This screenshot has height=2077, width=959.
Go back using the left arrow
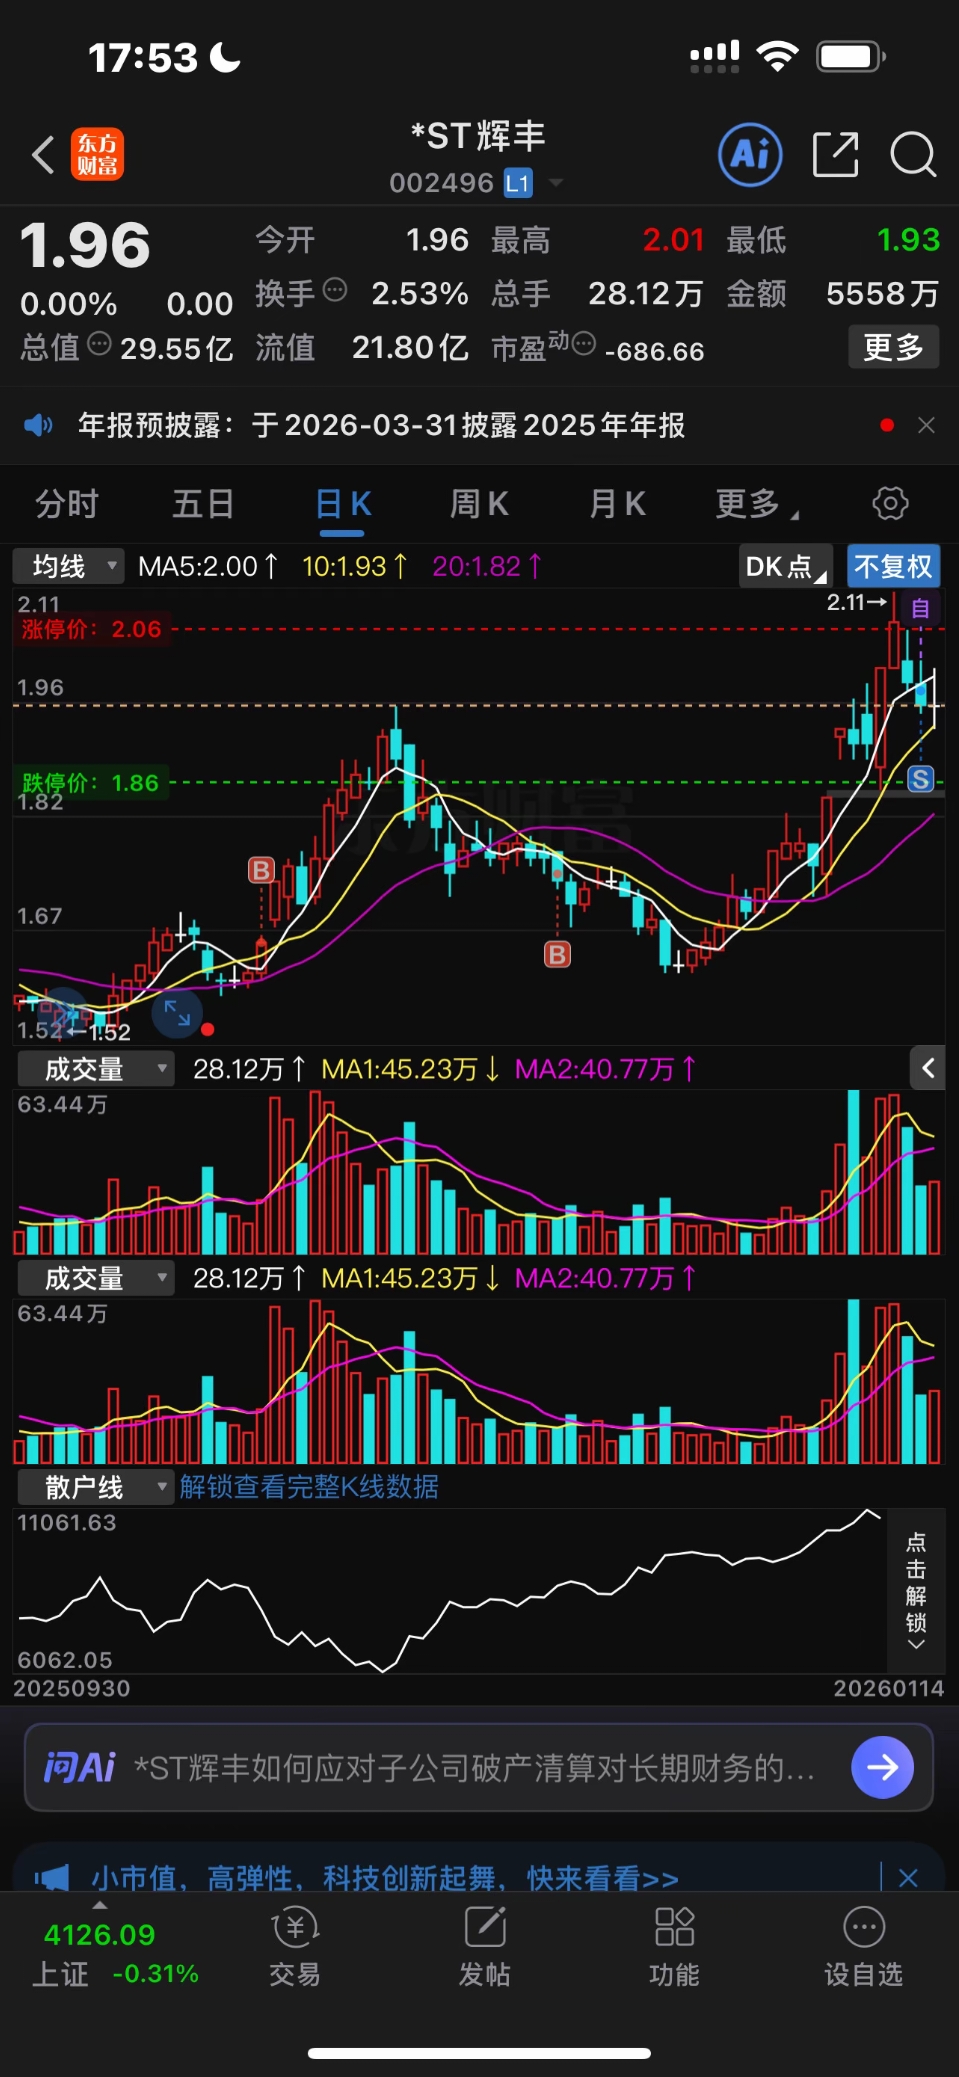[42, 155]
